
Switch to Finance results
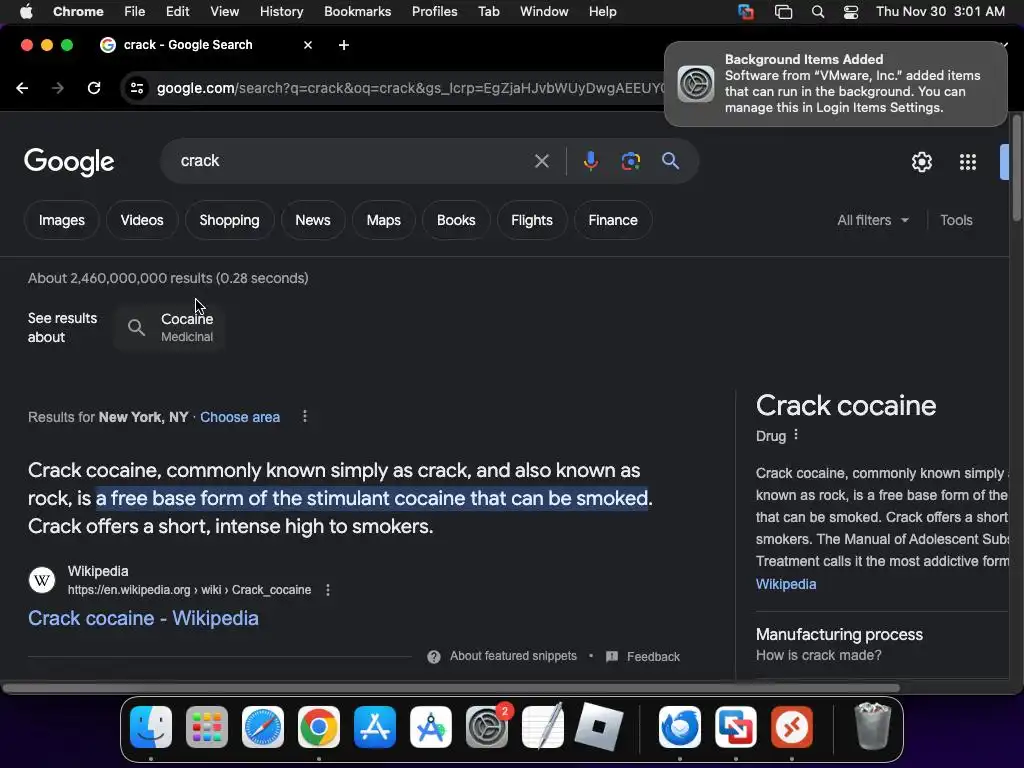click(x=613, y=220)
